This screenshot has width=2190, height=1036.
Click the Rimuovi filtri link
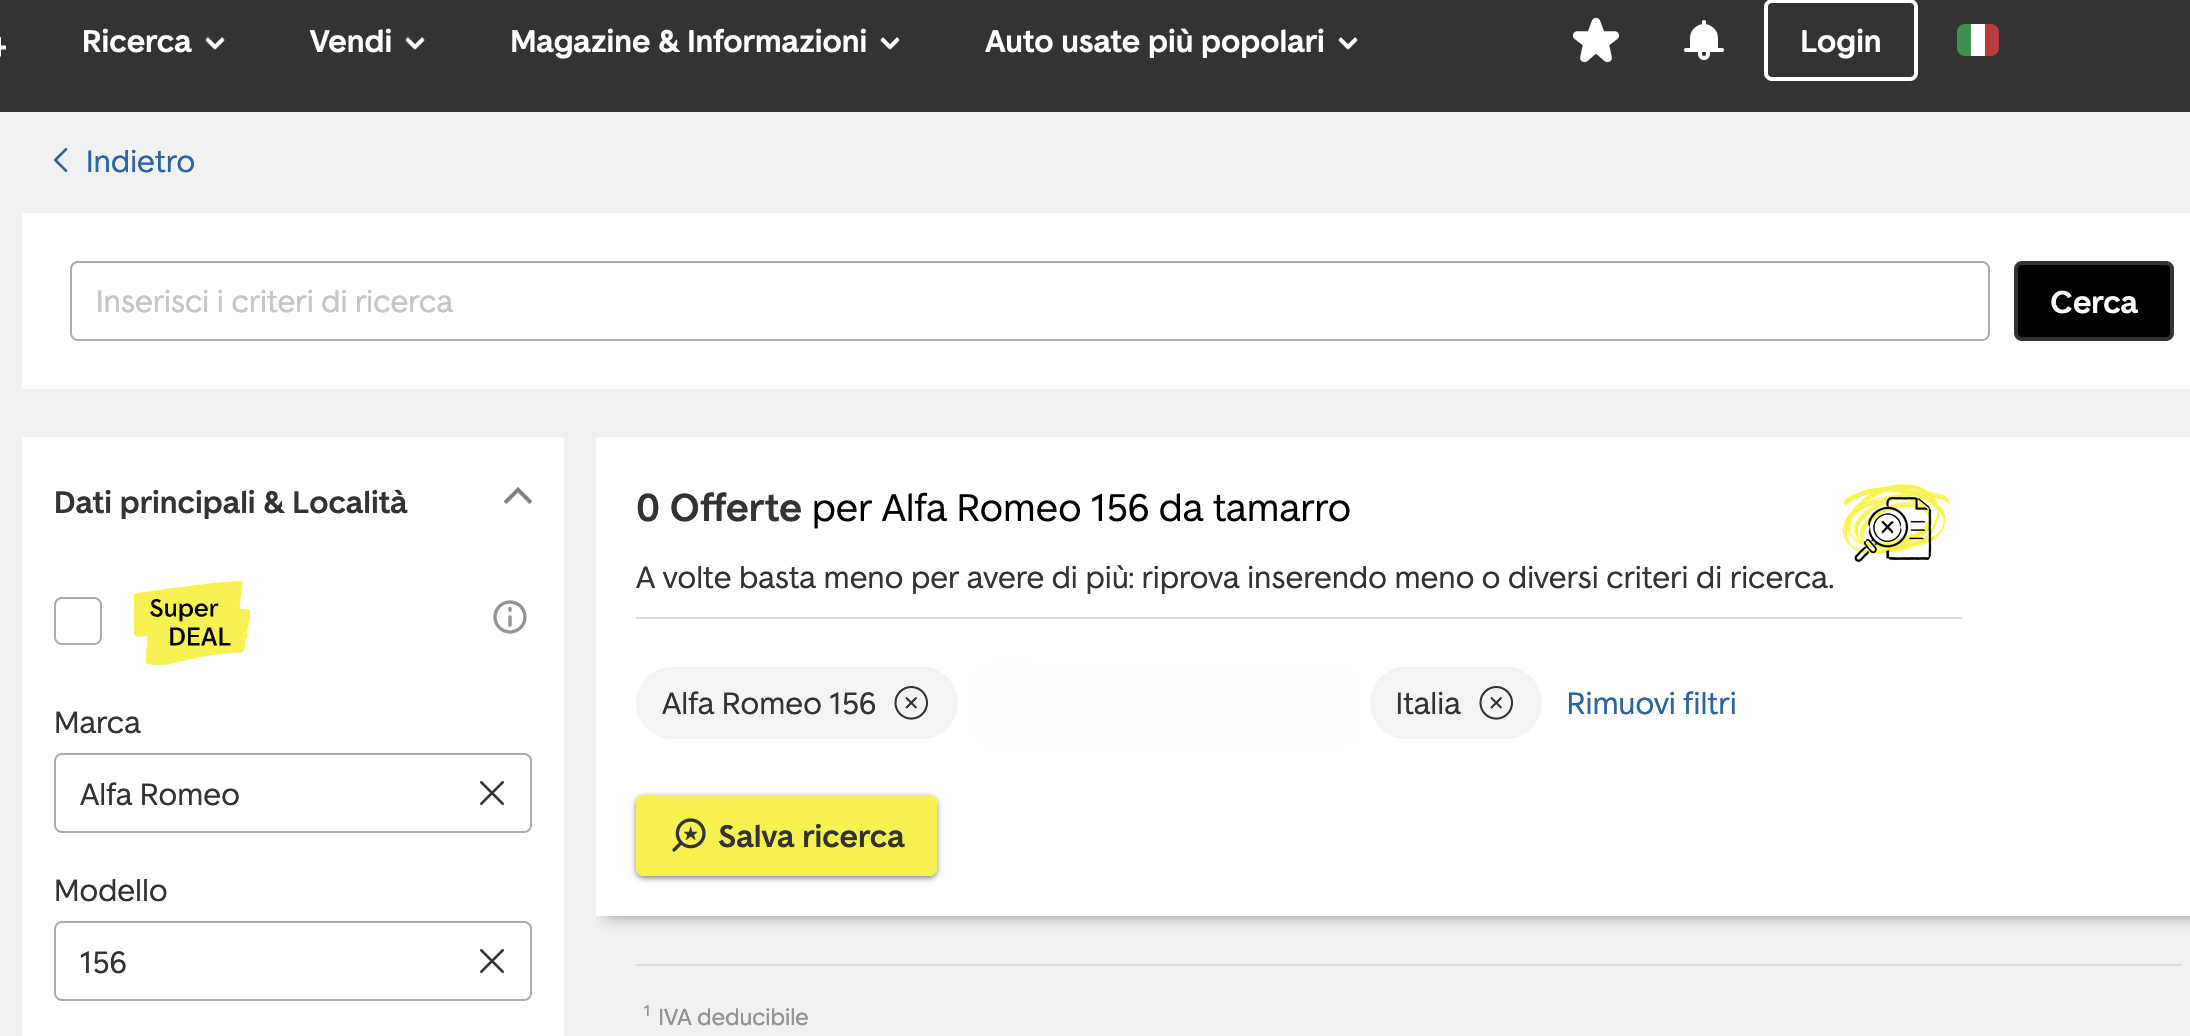pyautogui.click(x=1651, y=703)
